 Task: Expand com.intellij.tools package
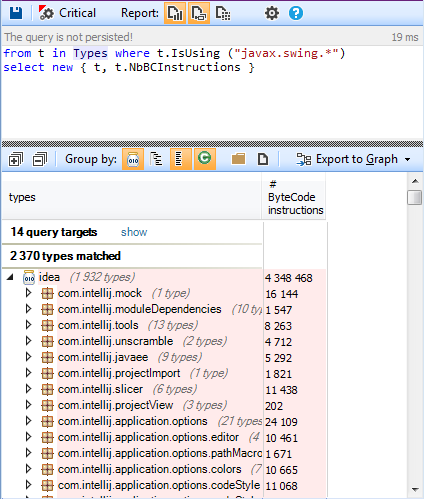[28, 325]
